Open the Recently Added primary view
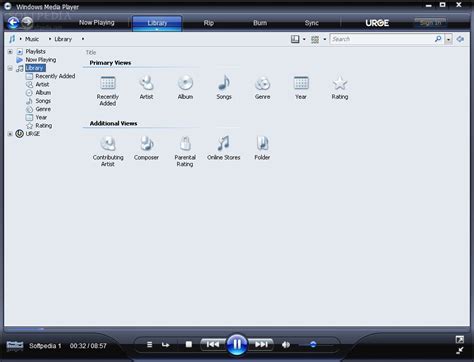Viewport: 474px width, 362px height. tap(108, 90)
